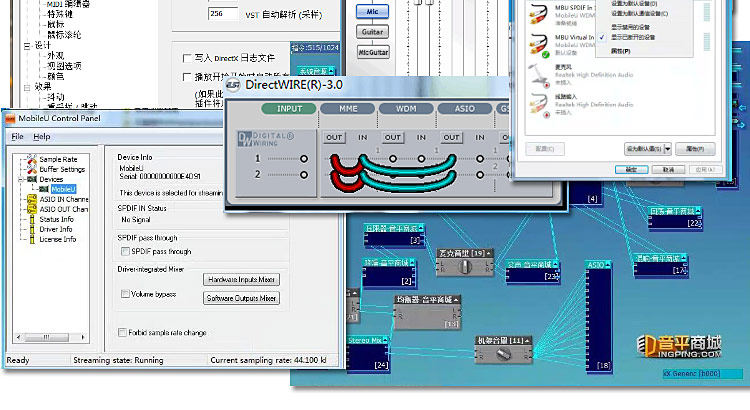Click the Status Info tree icon
This screenshot has width=750, height=410.
coord(32,219)
